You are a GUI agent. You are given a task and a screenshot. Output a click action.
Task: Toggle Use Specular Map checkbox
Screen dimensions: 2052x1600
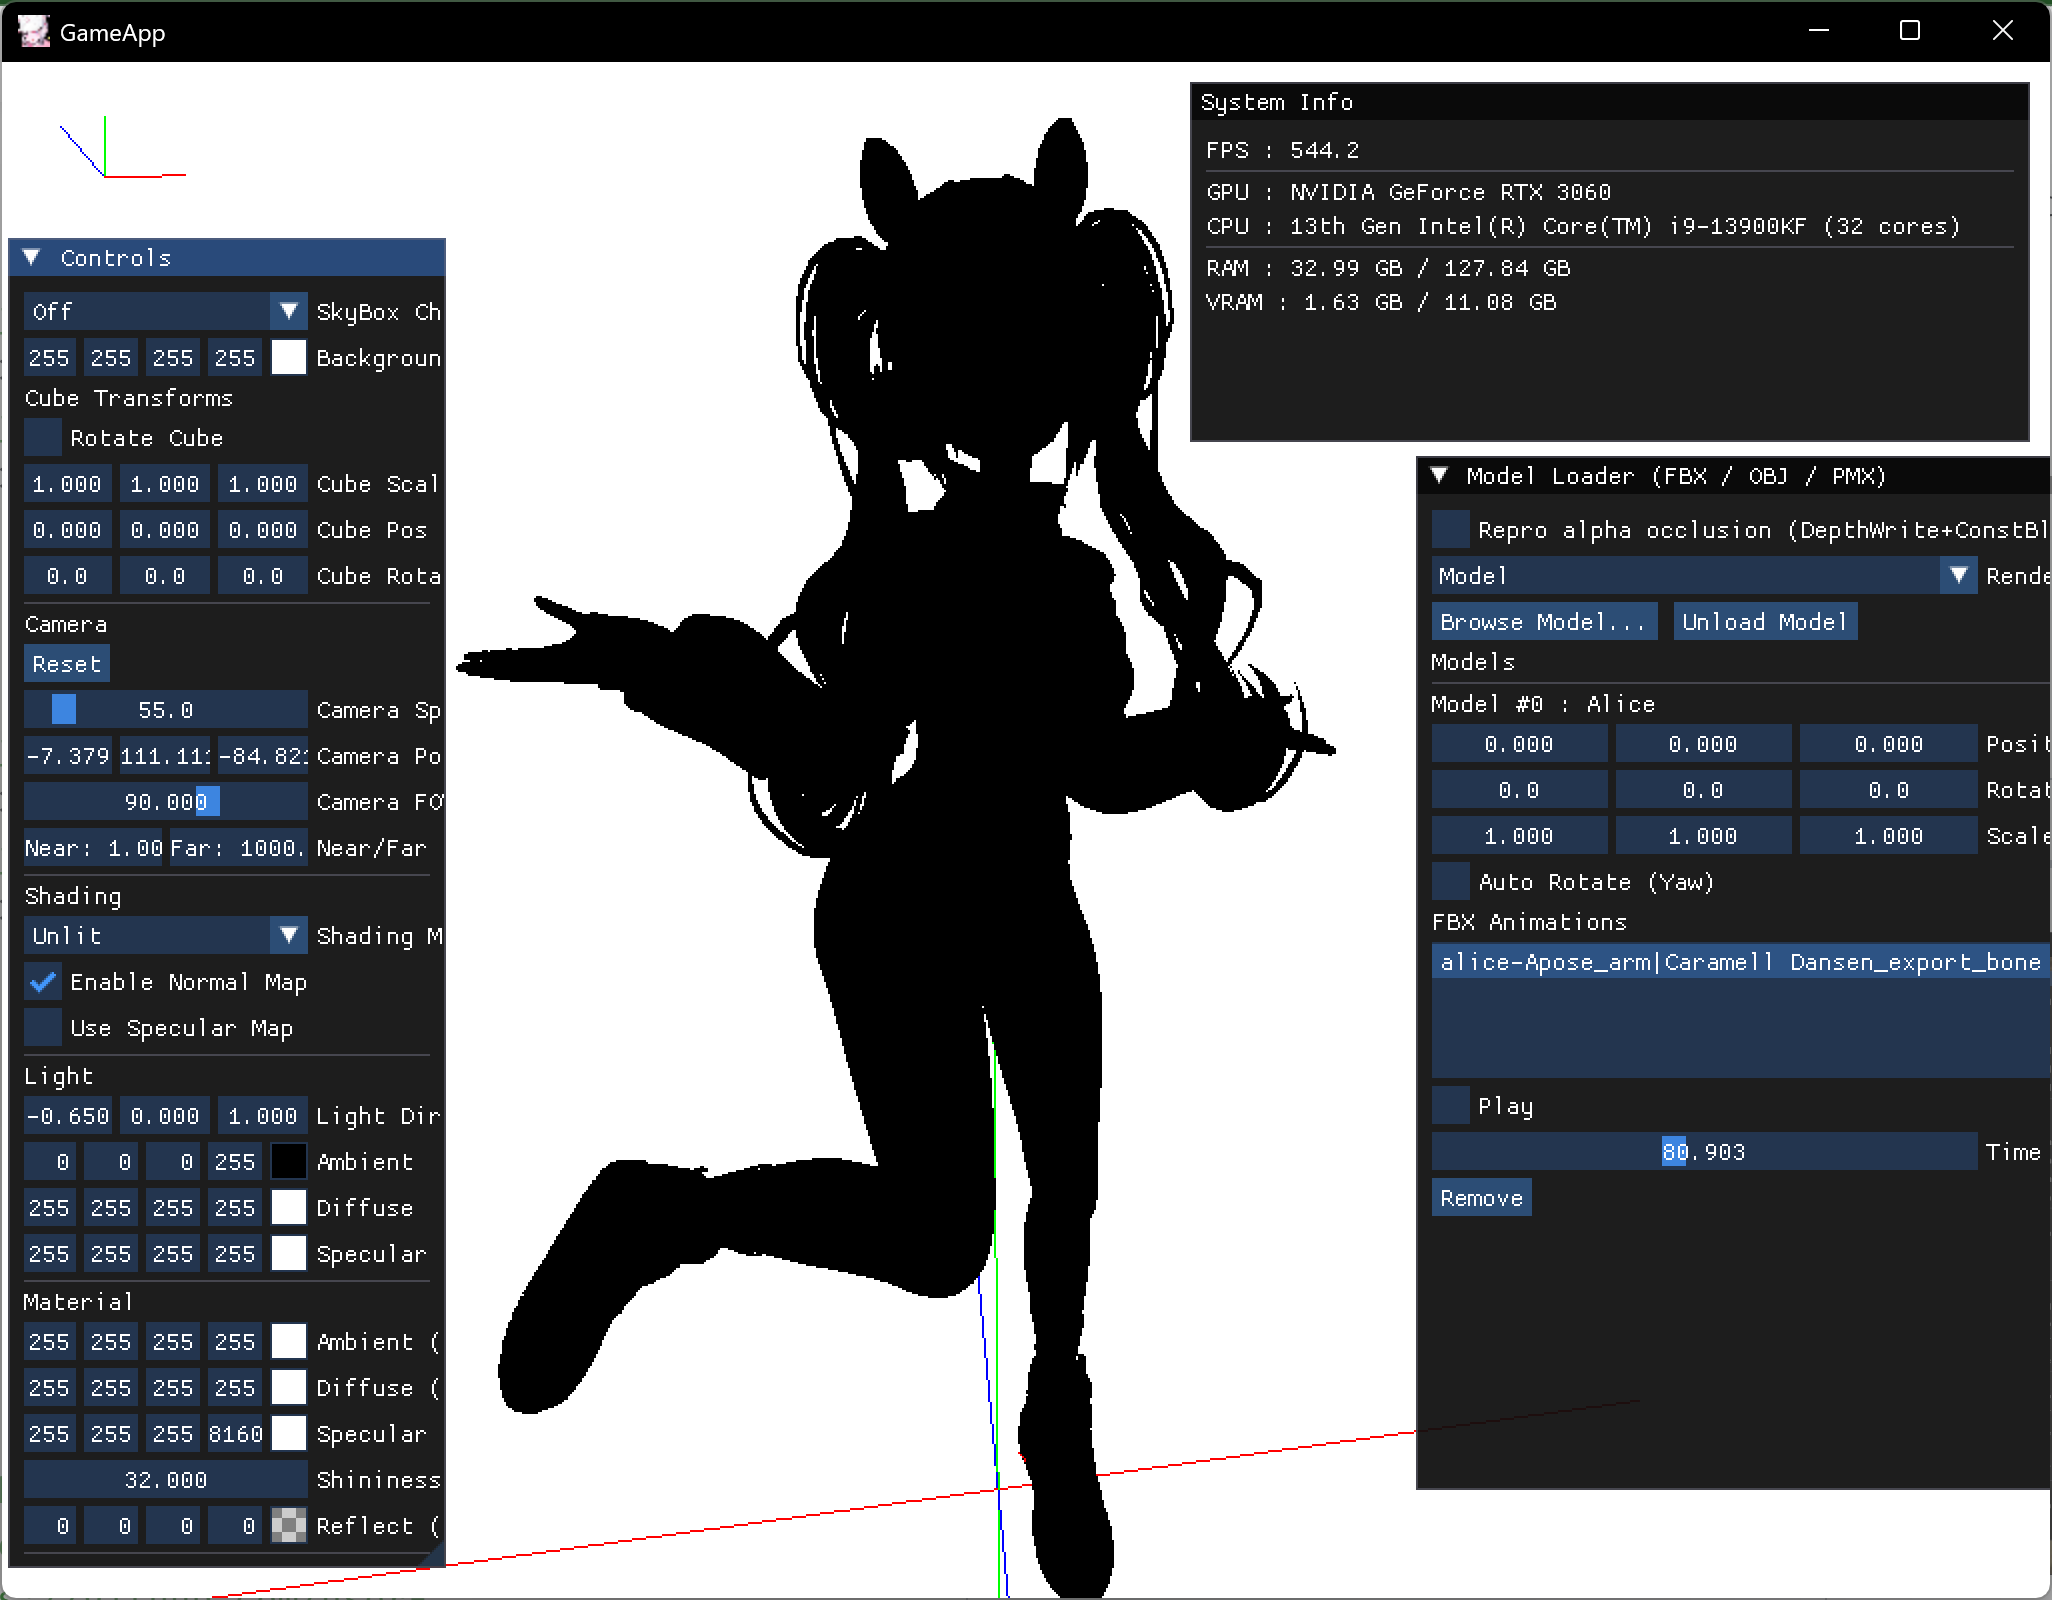[x=43, y=1028]
